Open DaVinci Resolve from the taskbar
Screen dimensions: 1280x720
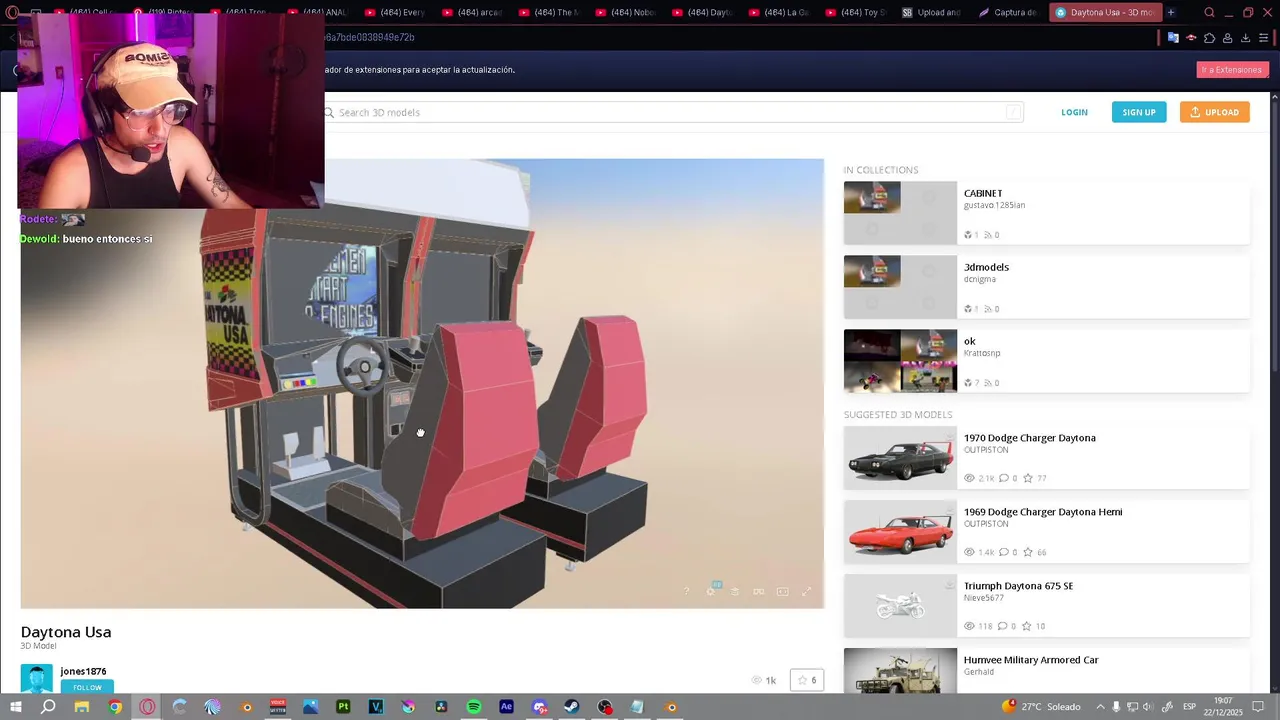[x=441, y=707]
